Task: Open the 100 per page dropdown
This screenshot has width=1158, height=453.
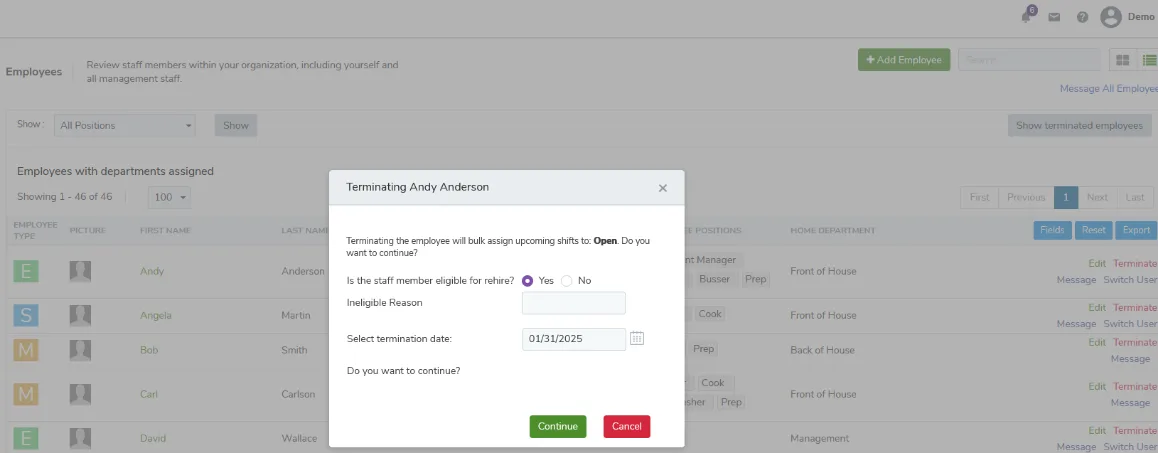Action: coord(170,197)
